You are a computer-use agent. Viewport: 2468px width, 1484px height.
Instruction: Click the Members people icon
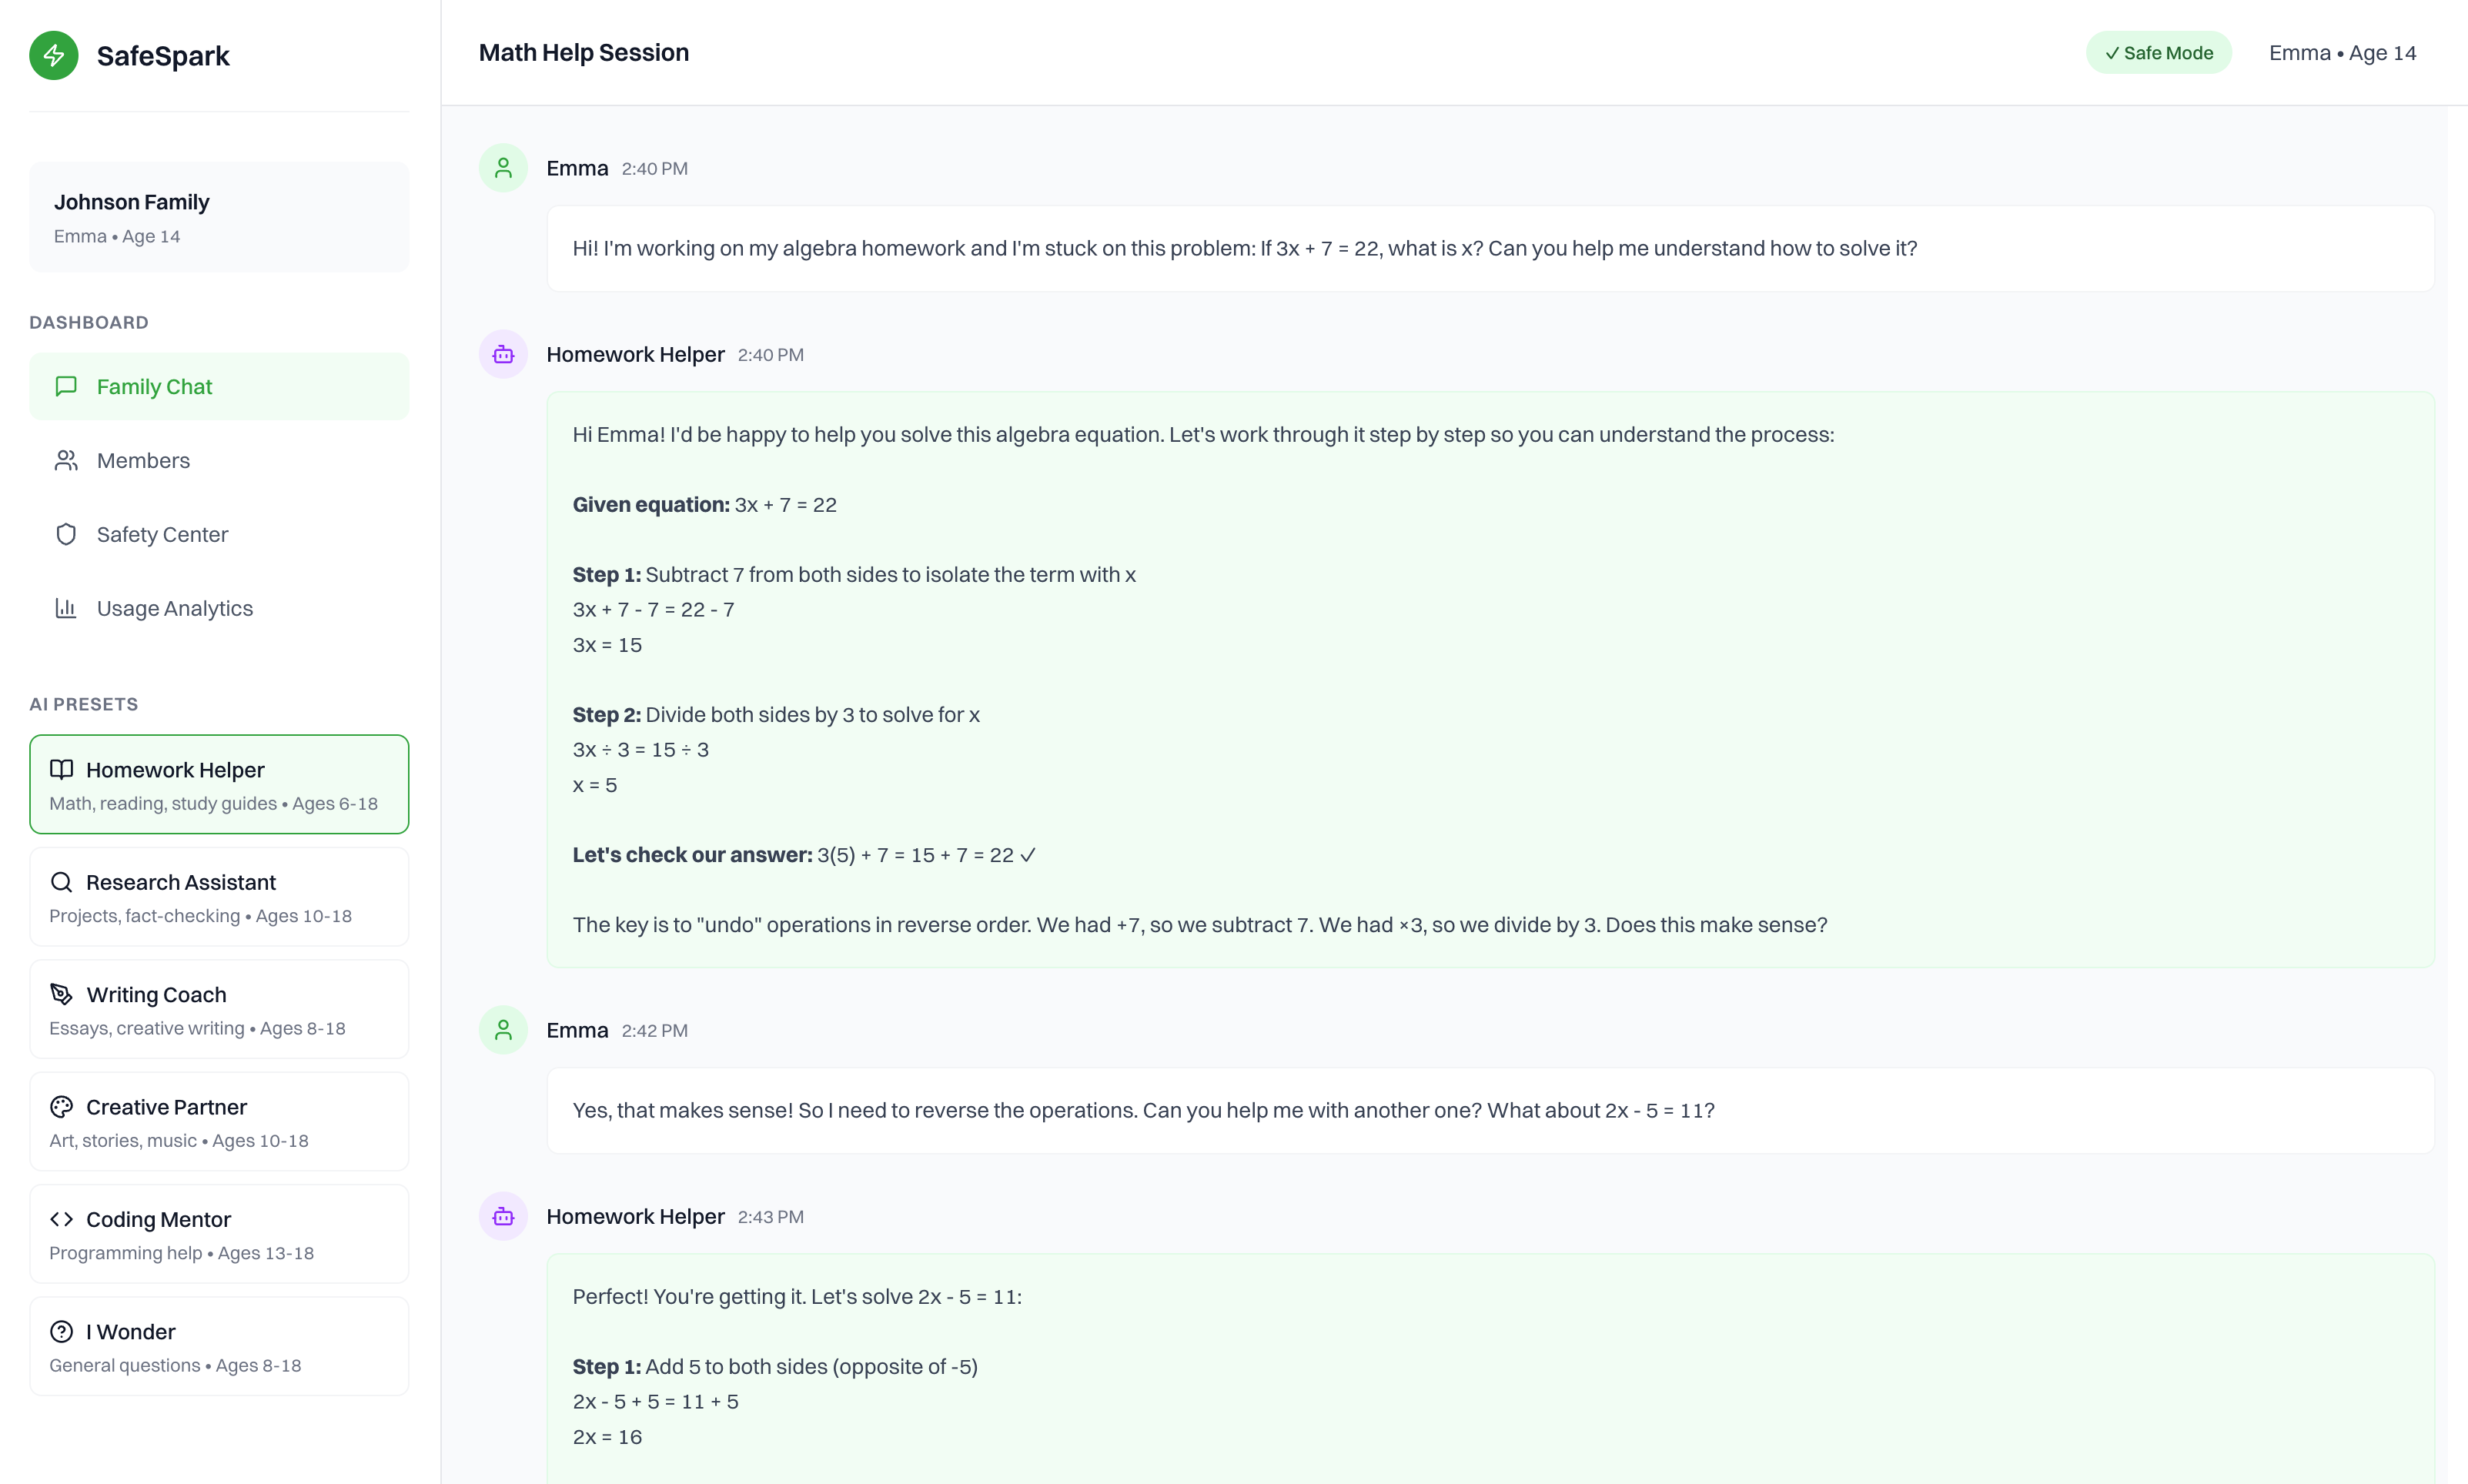66,460
